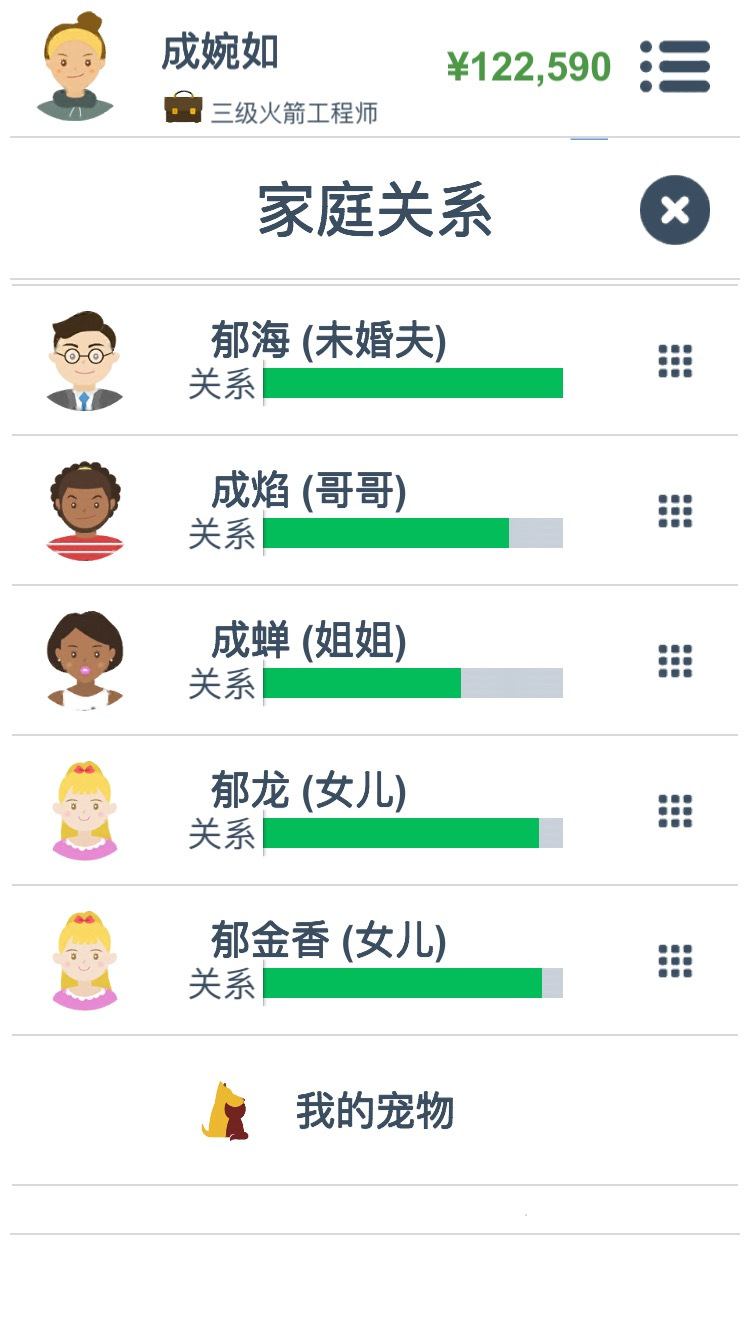The height and width of the screenshot is (1334, 750).
Task: Click 郁海's relationship bar
Action: click(413, 383)
